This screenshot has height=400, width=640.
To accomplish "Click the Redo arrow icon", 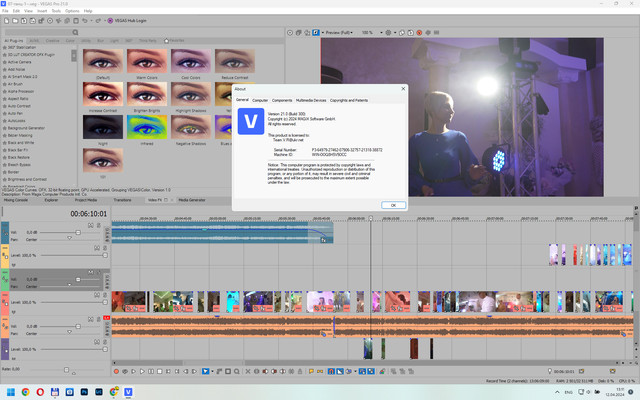I will [x=98, y=20].
